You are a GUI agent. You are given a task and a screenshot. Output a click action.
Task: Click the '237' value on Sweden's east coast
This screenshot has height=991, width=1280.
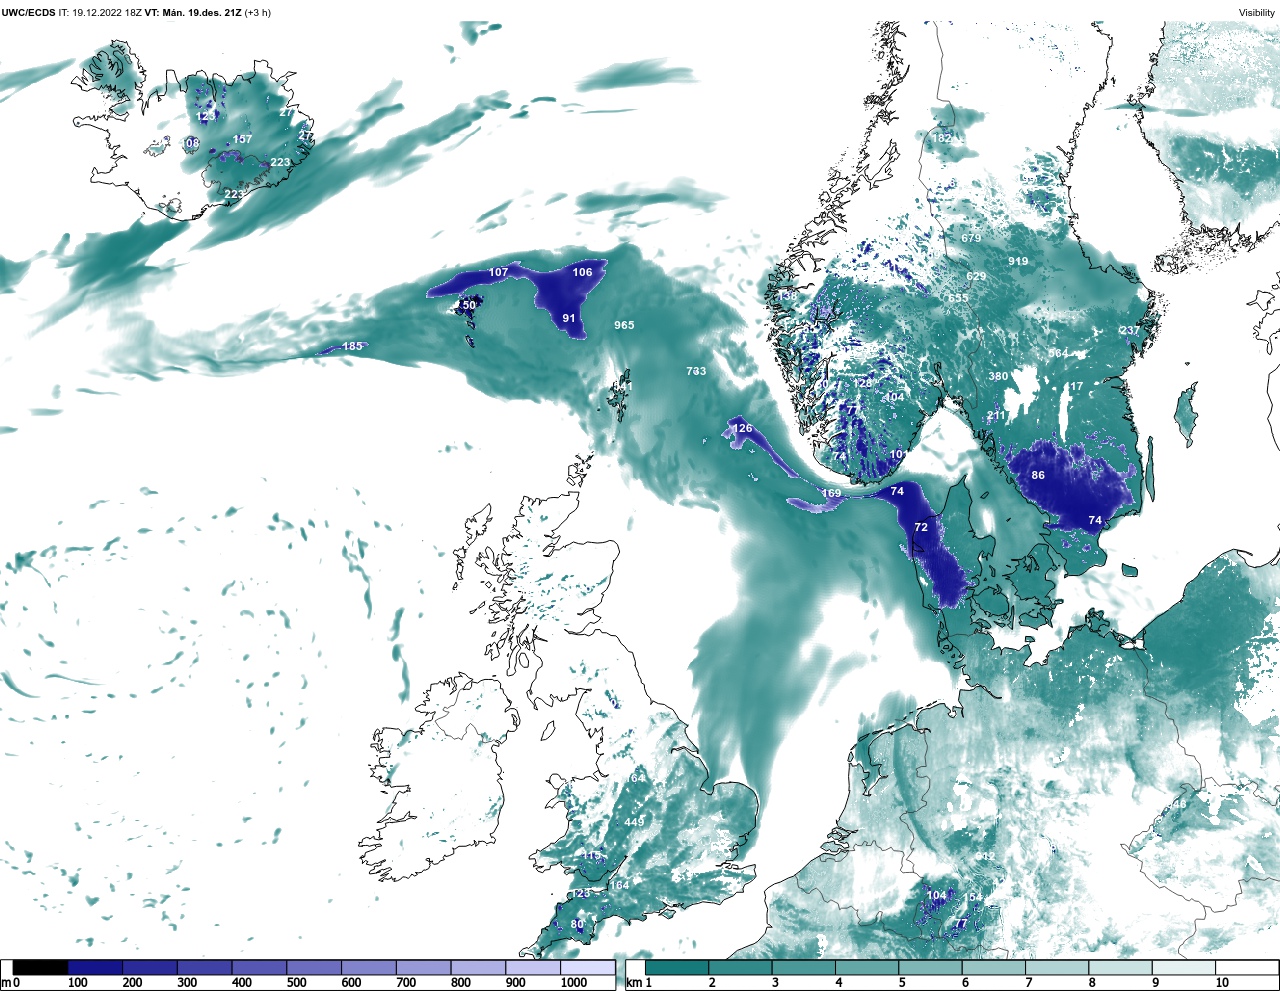coord(1129,330)
